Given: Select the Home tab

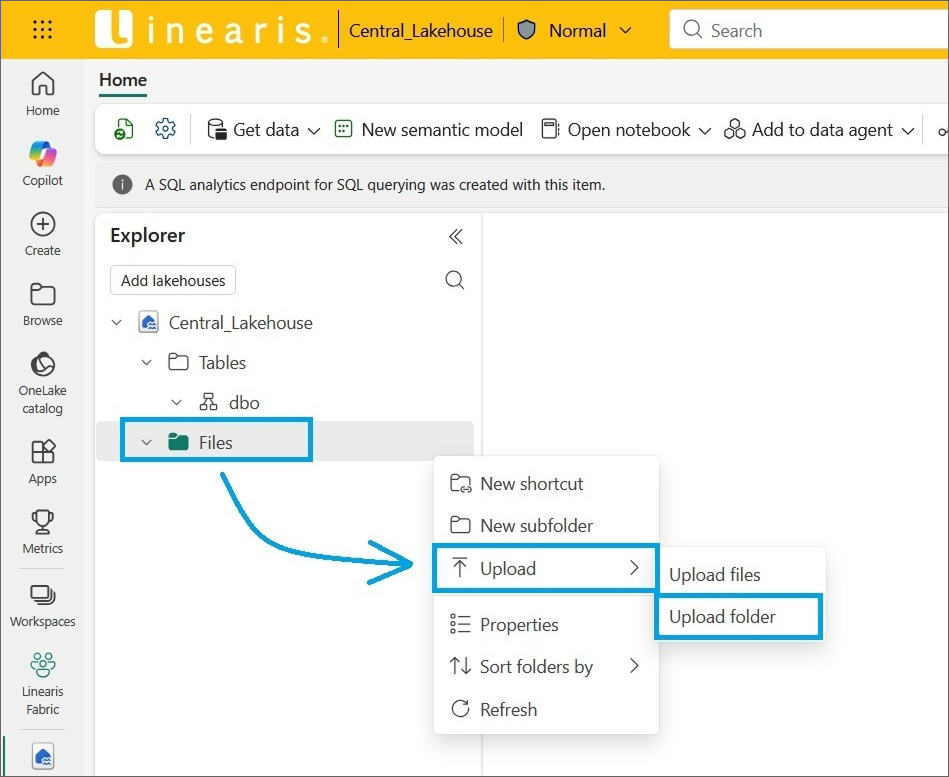Looking at the screenshot, I should click(123, 80).
